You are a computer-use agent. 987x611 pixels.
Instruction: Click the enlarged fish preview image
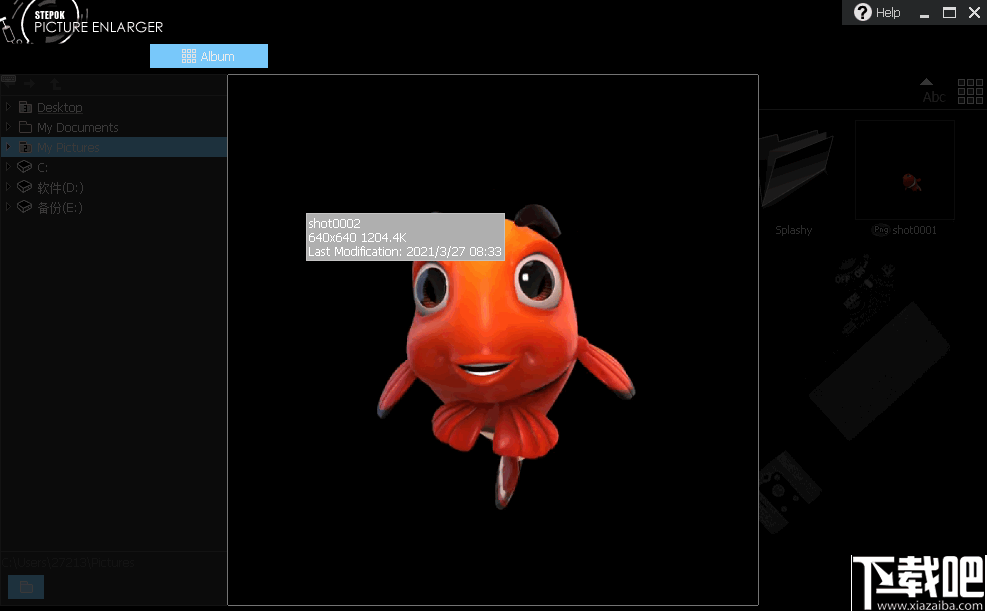493,340
